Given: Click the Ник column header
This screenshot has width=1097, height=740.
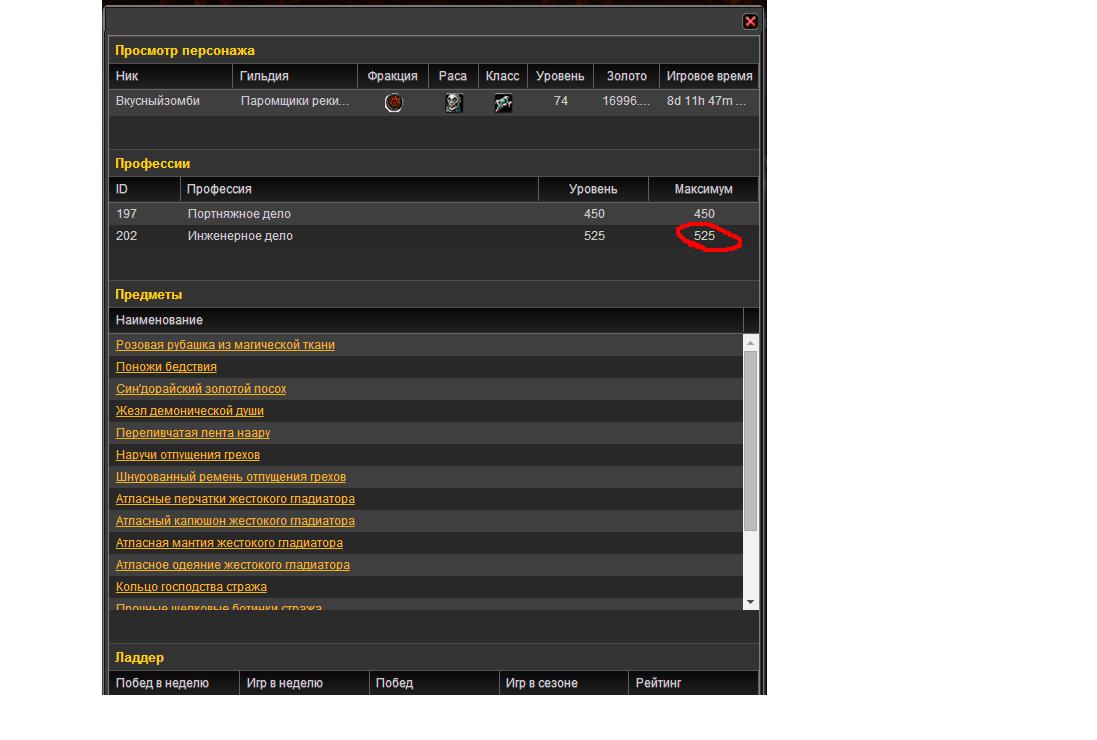Looking at the screenshot, I should (170, 76).
